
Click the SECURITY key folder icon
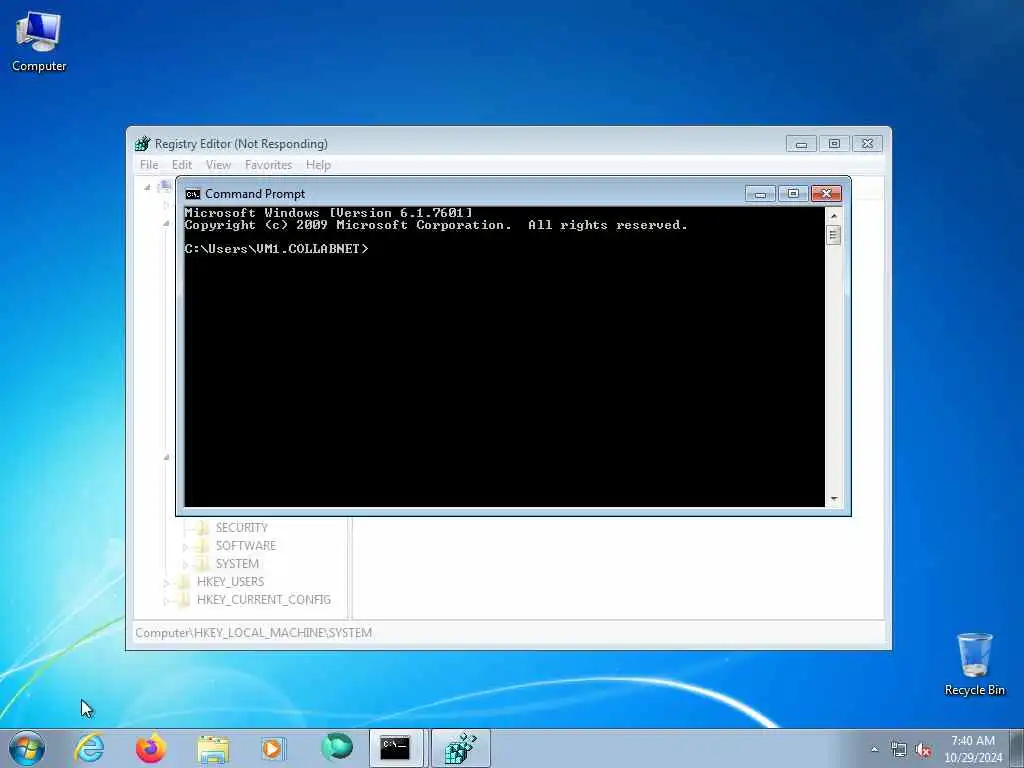click(202, 528)
